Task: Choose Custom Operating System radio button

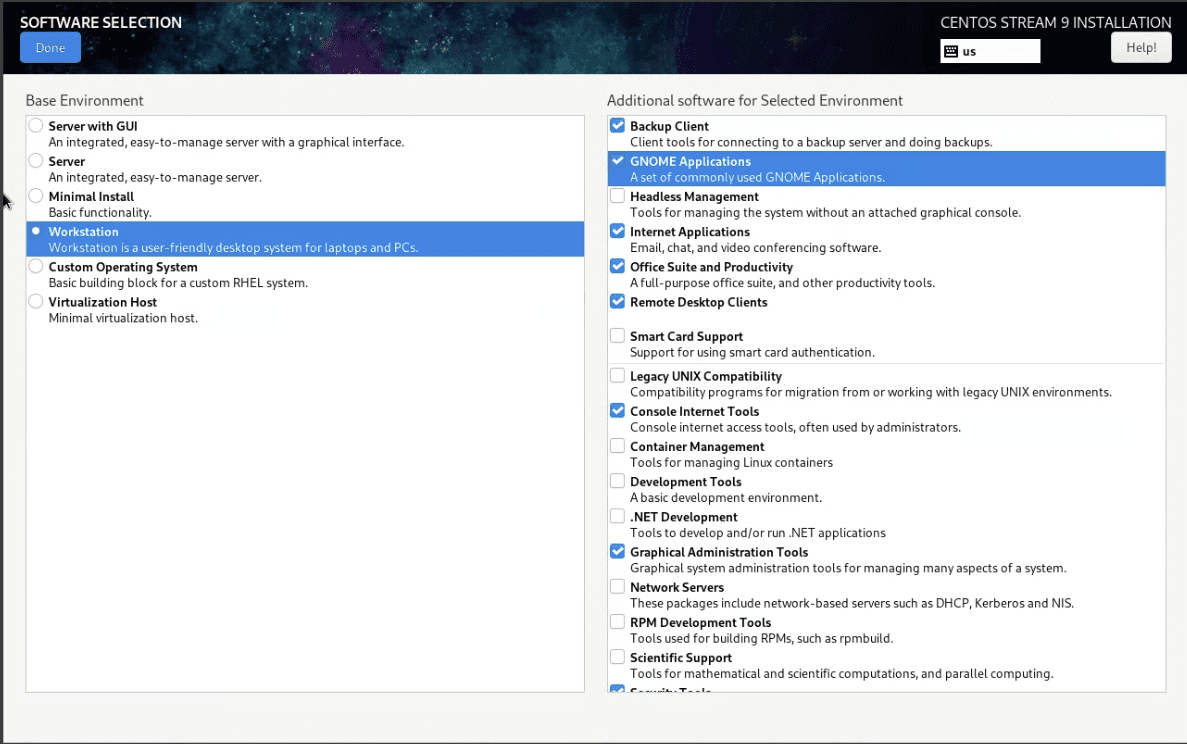Action: pos(36,266)
